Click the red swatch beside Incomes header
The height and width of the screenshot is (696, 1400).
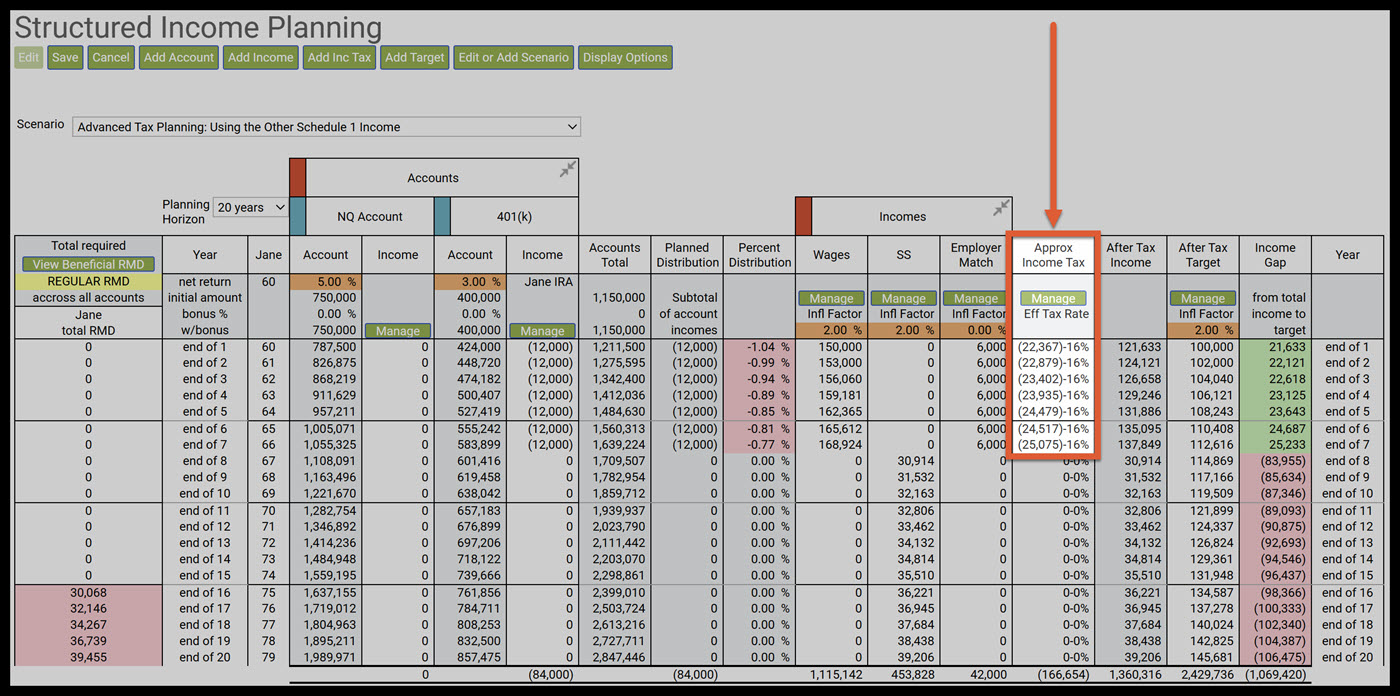[x=803, y=216]
